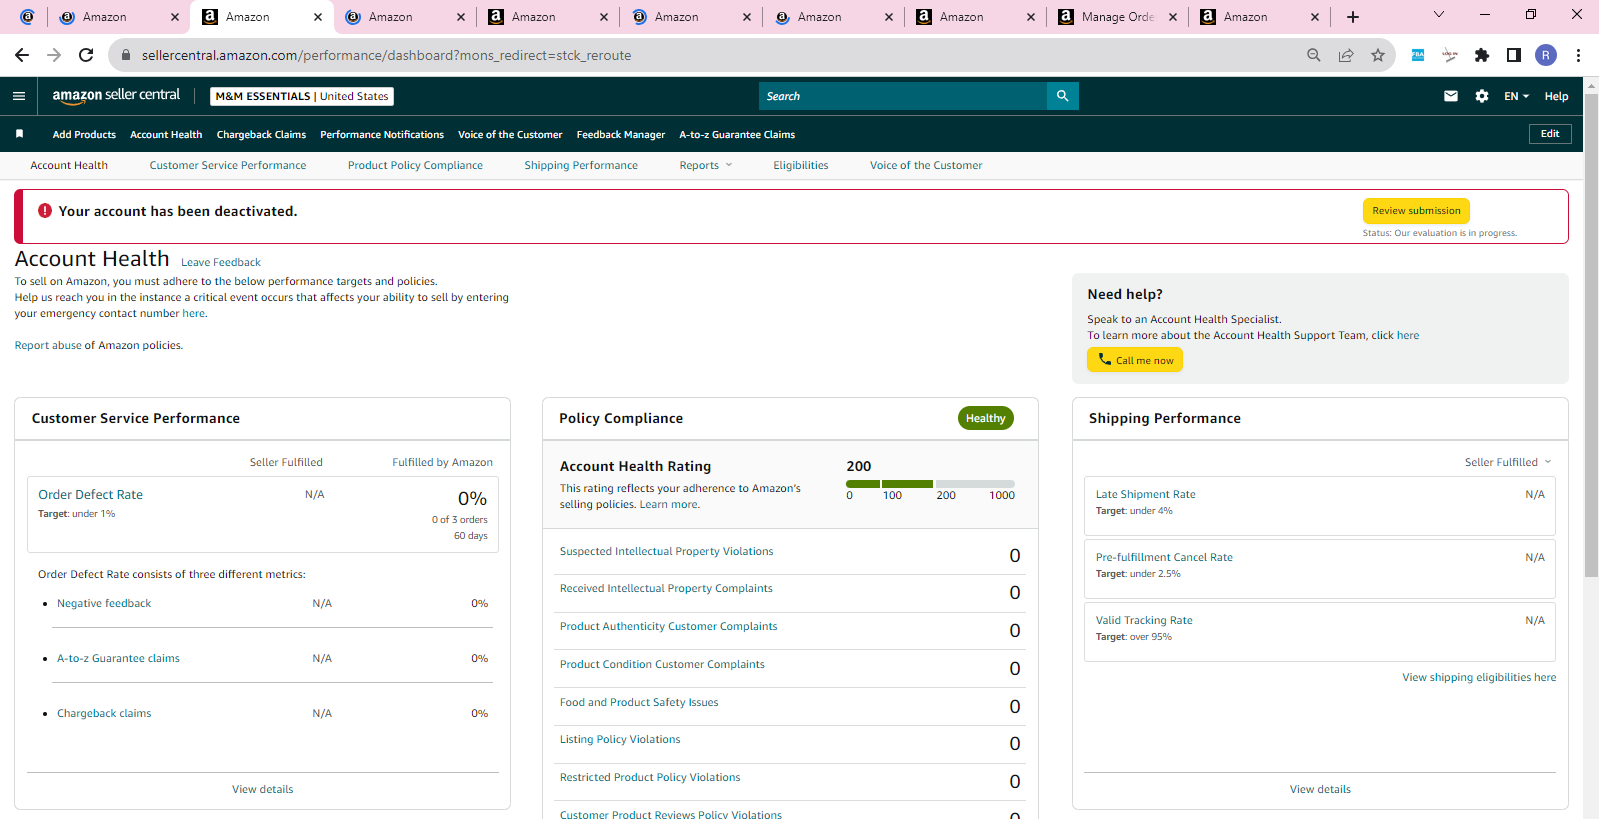Screen dimensions: 1599x819
Task: Expand the Reports dropdown
Action: pyautogui.click(x=706, y=165)
